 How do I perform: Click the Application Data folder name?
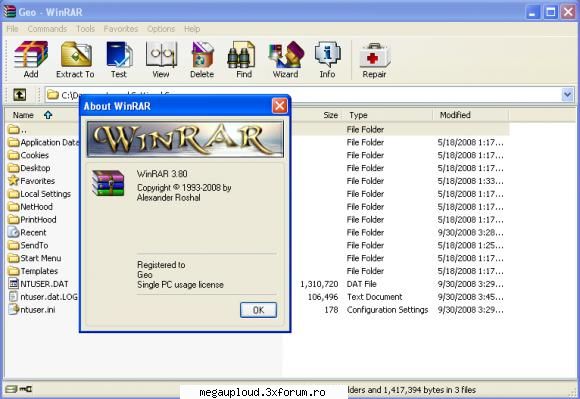tap(50, 142)
